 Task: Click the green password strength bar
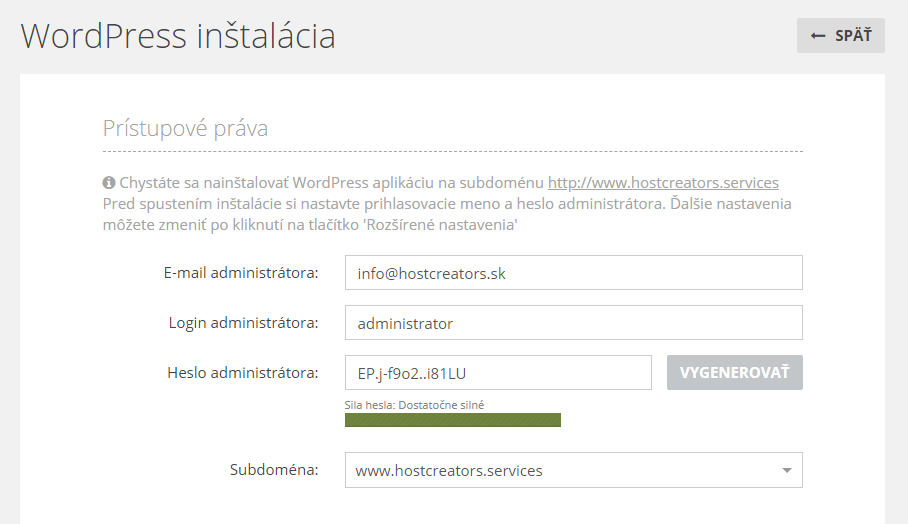coord(453,420)
